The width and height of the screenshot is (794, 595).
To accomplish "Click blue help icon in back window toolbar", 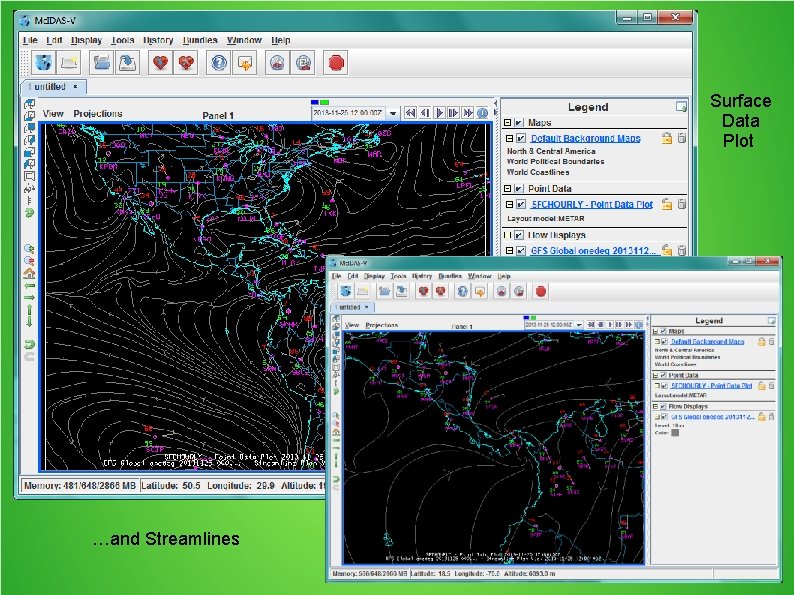I will click(218, 63).
